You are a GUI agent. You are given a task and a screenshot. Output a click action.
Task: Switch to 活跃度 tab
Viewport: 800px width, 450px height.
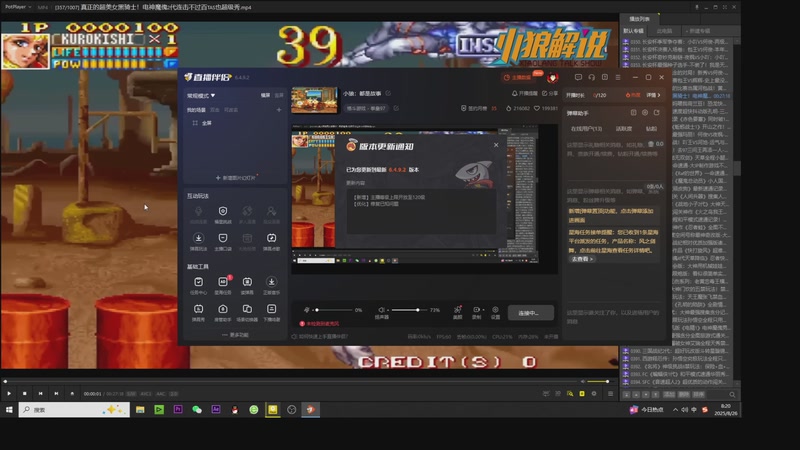point(623,129)
